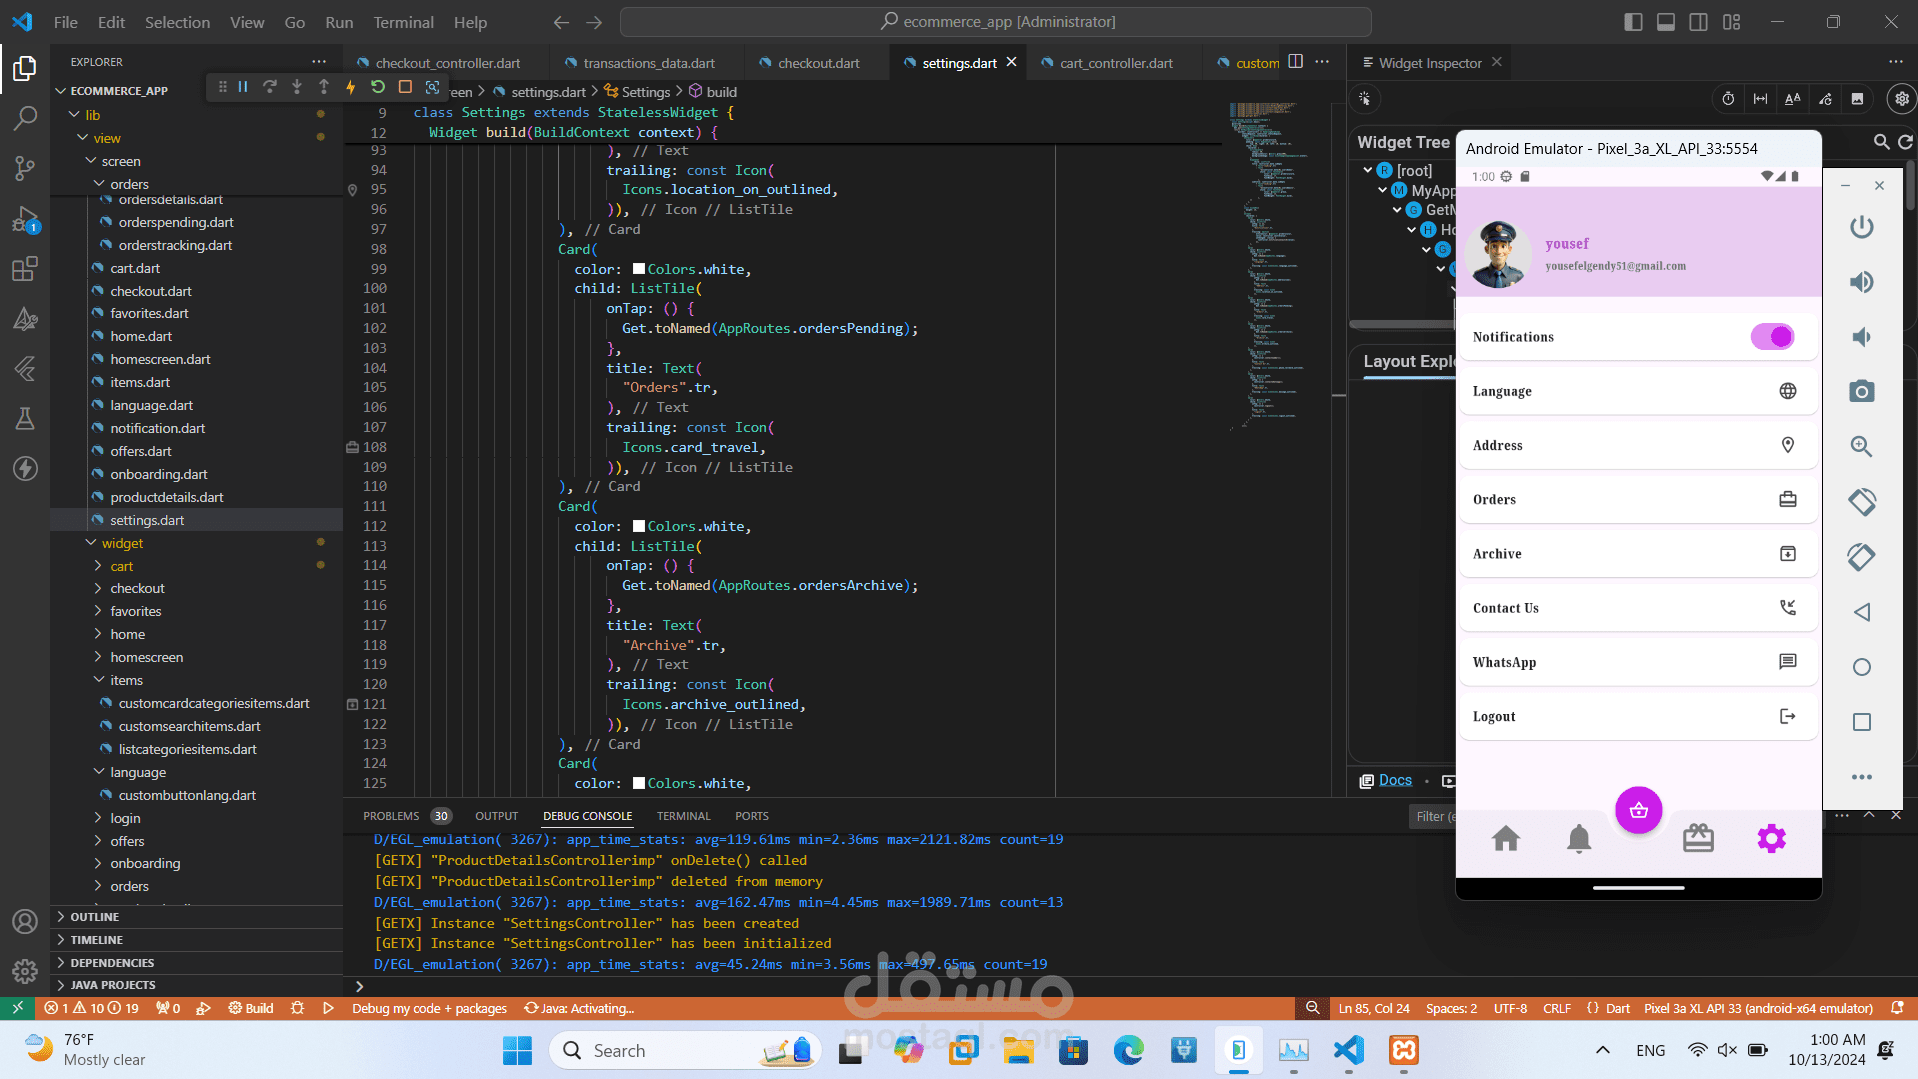Expand the onboarding folder

coord(145,863)
